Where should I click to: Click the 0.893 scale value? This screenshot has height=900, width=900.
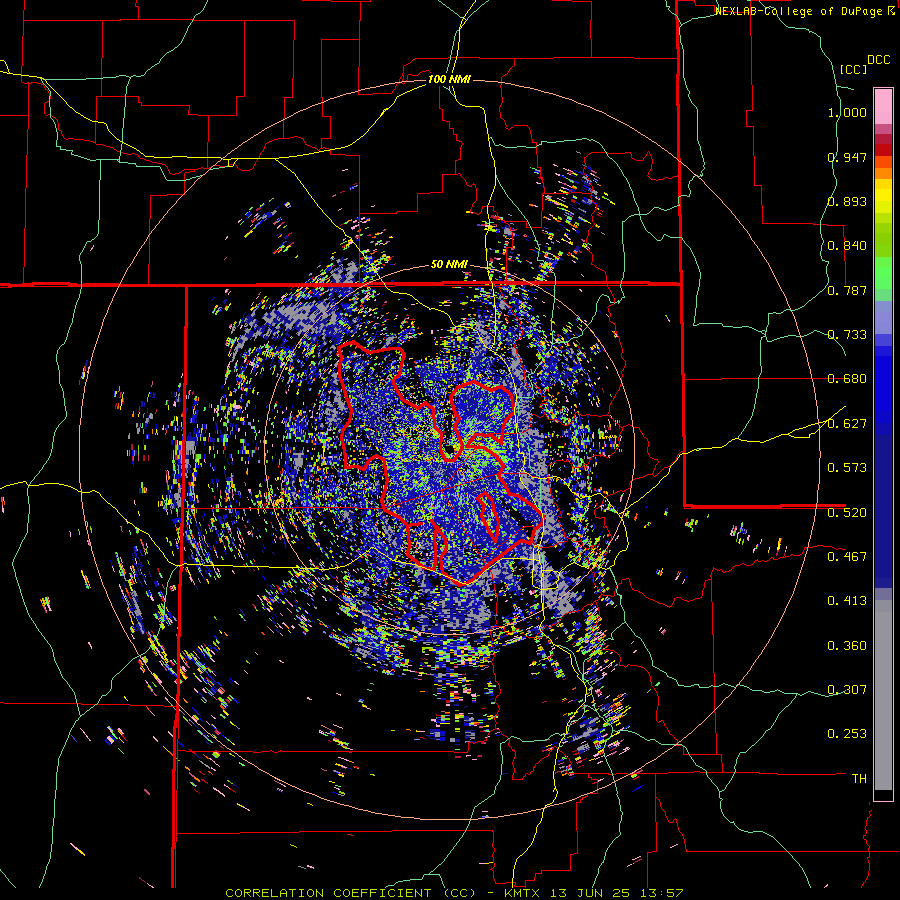(x=847, y=201)
